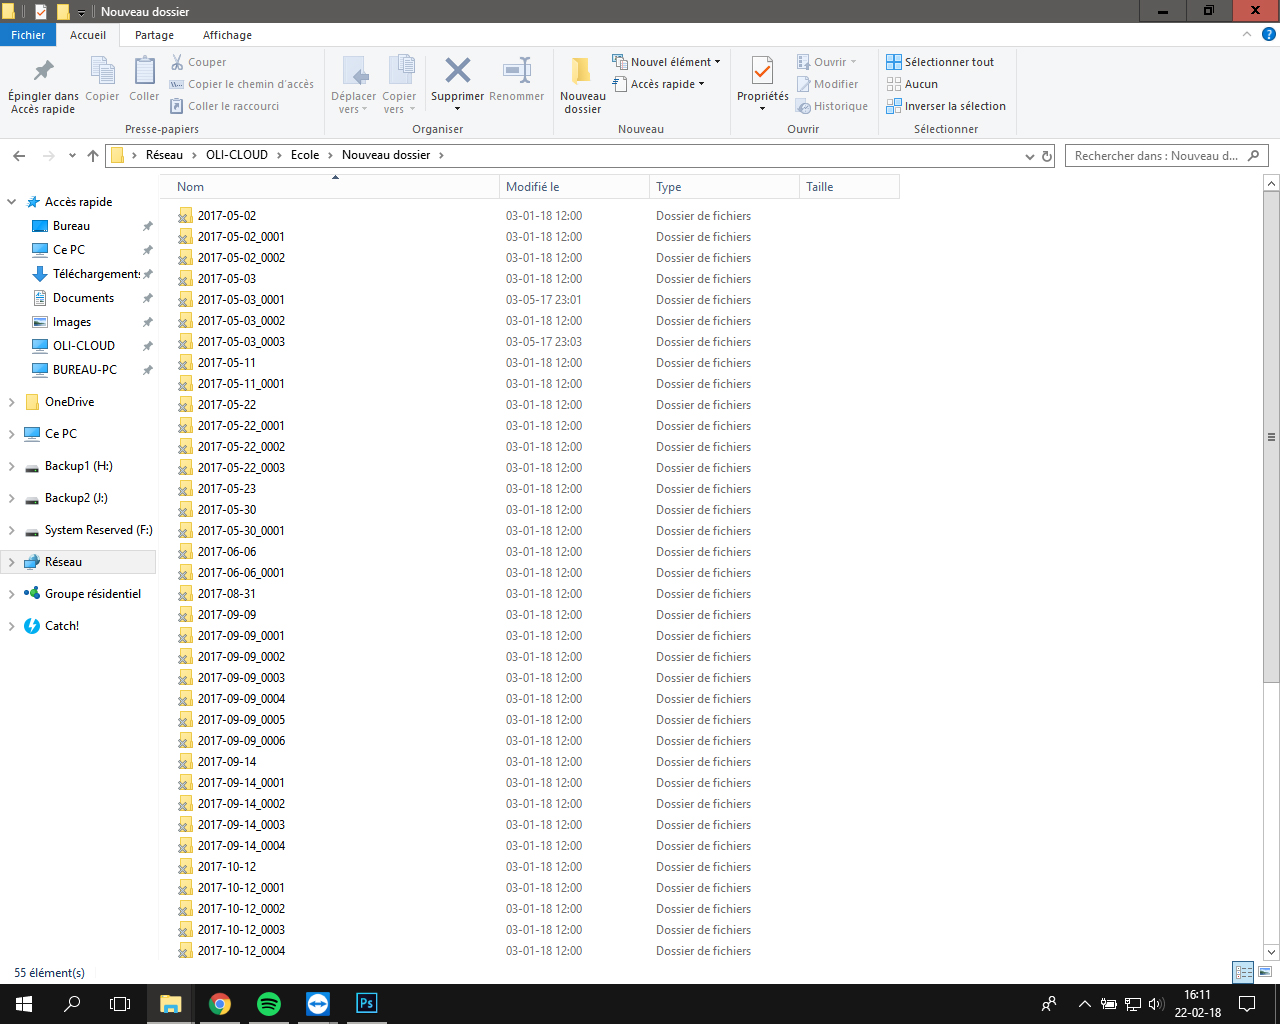Open the Affichage ribbon tab
The image size is (1280, 1024).
click(x=227, y=35)
